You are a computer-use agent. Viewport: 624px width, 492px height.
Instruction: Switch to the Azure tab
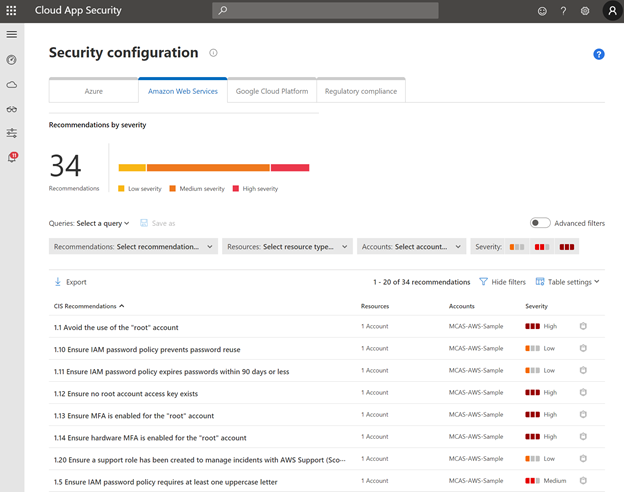coord(94,90)
